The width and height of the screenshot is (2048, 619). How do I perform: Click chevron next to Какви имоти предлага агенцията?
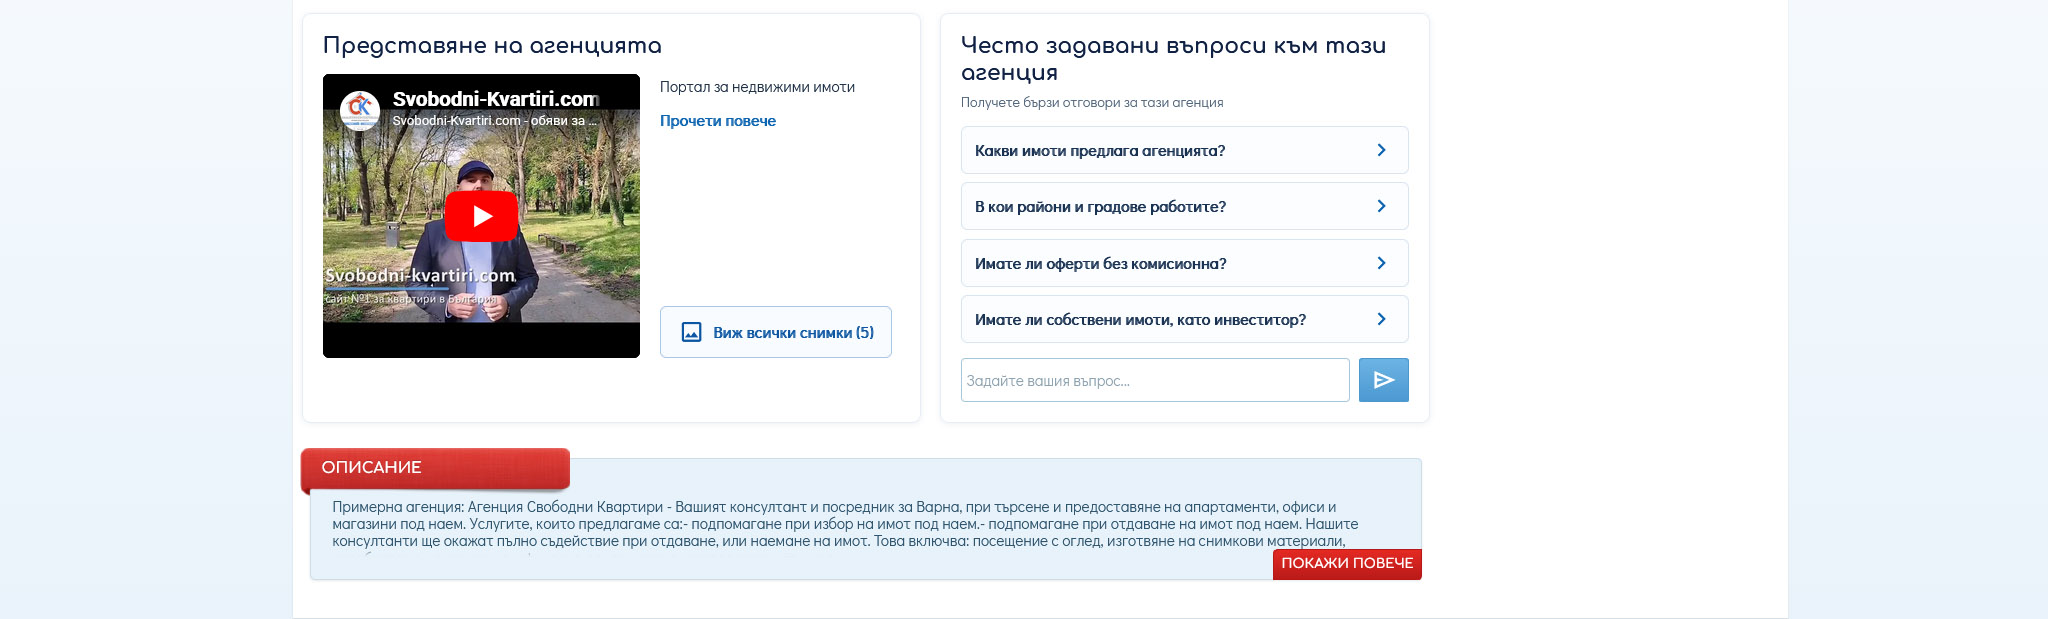pos(1381,150)
